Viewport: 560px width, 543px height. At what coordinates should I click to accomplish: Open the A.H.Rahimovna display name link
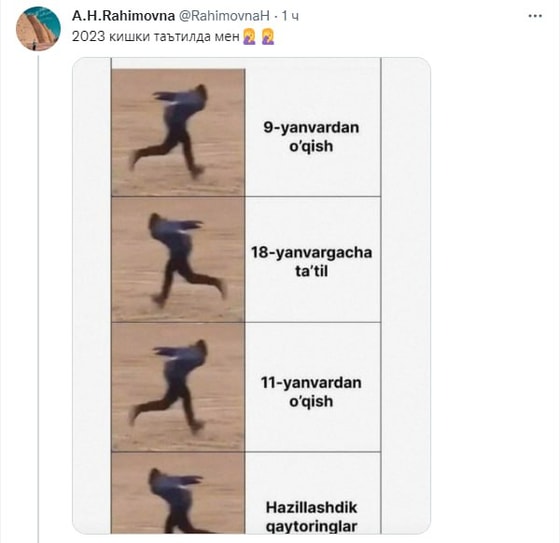(123, 16)
